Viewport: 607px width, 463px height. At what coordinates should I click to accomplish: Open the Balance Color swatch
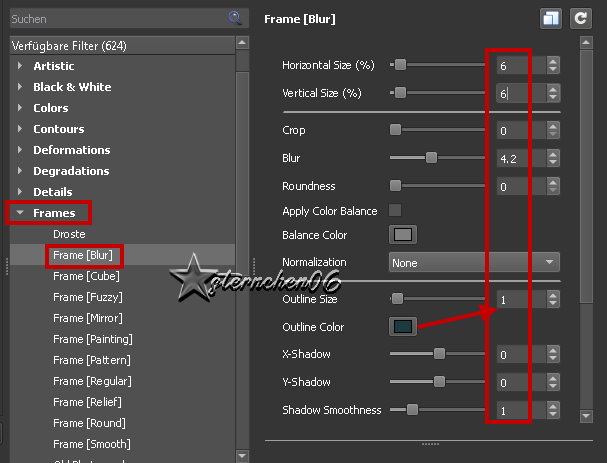402,235
